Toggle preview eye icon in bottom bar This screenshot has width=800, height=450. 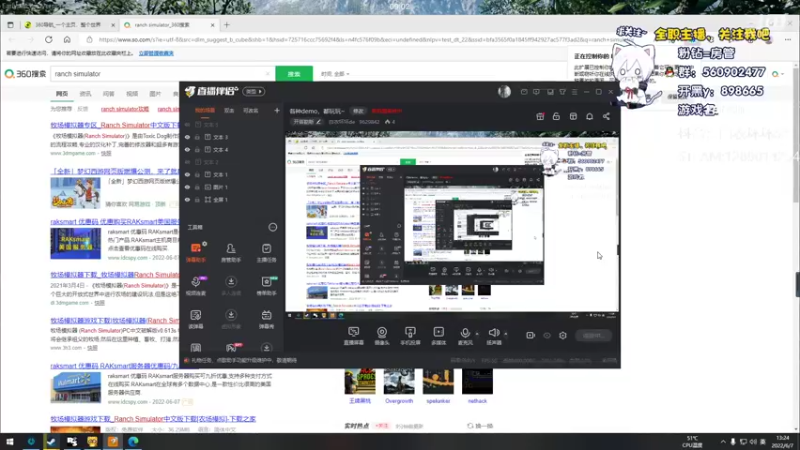(x=547, y=335)
